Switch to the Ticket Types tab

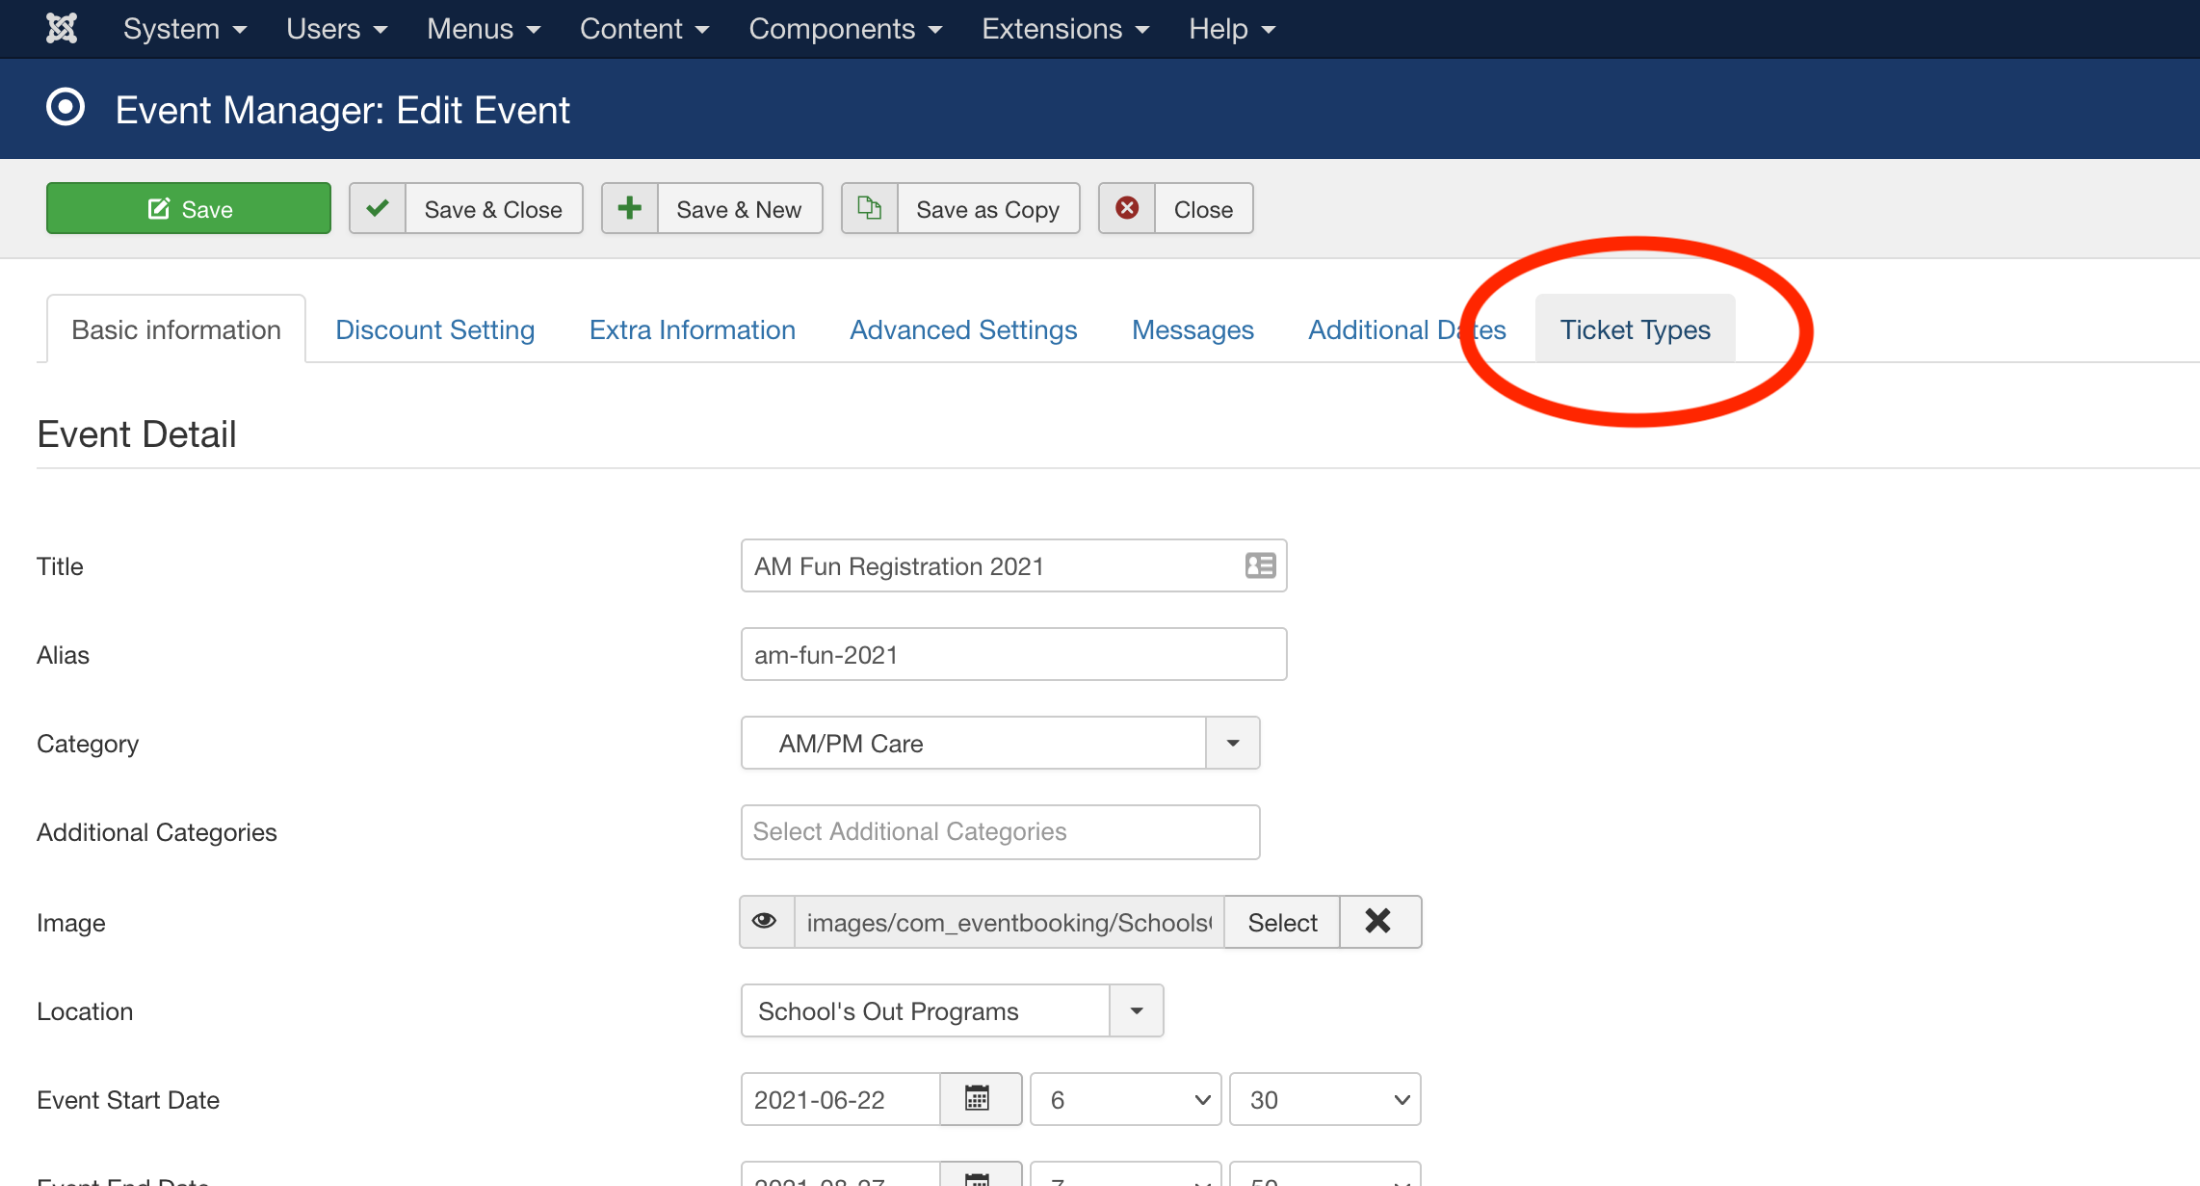[1635, 330]
